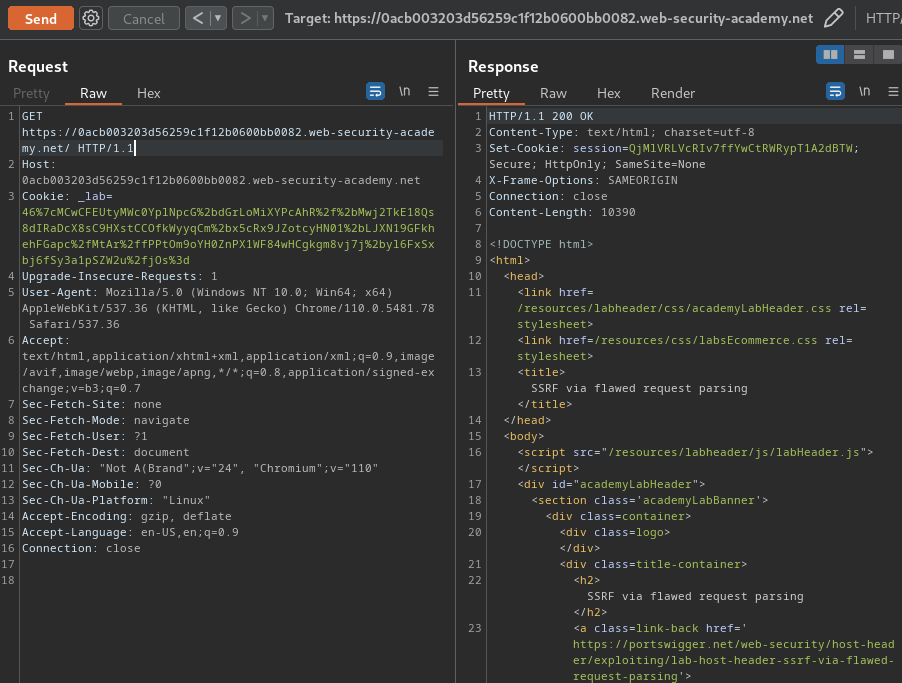The image size is (902, 683).
Task: Click 'Sec-Ch-Ua-Mobile: ?0' header
Action: point(91,484)
